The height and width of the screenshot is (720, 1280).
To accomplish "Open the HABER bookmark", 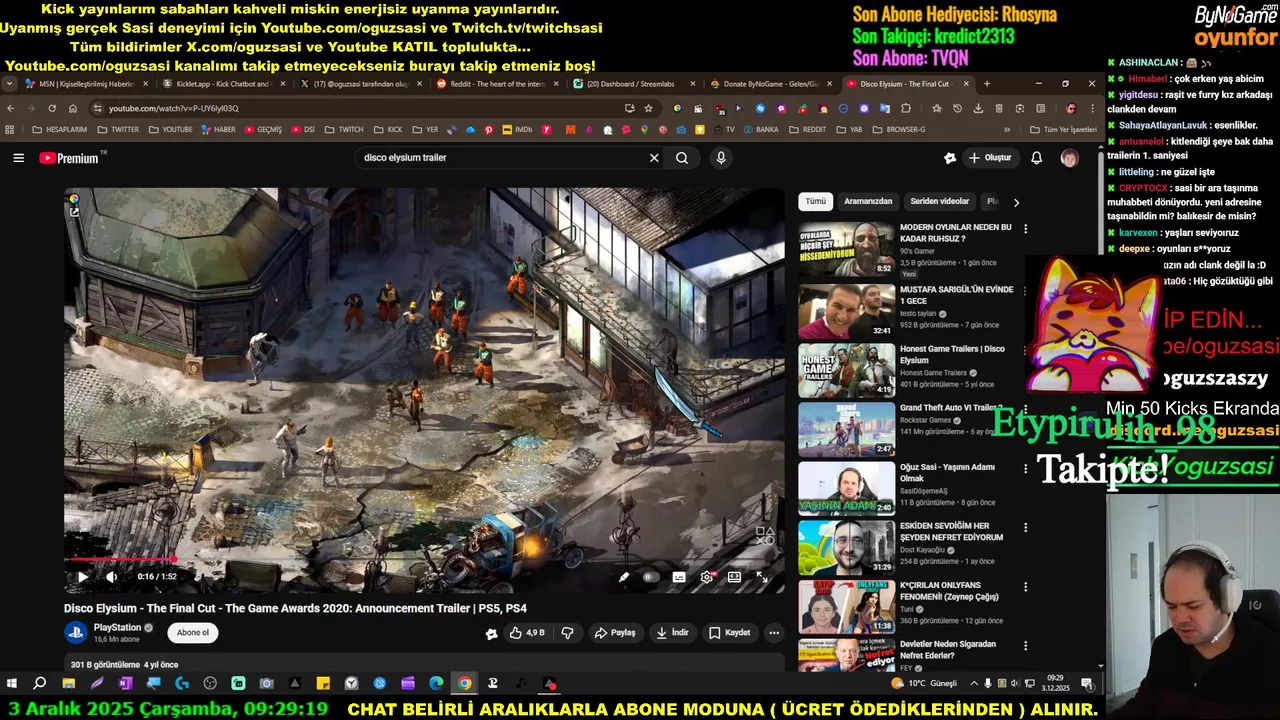I will pyautogui.click(x=219, y=129).
